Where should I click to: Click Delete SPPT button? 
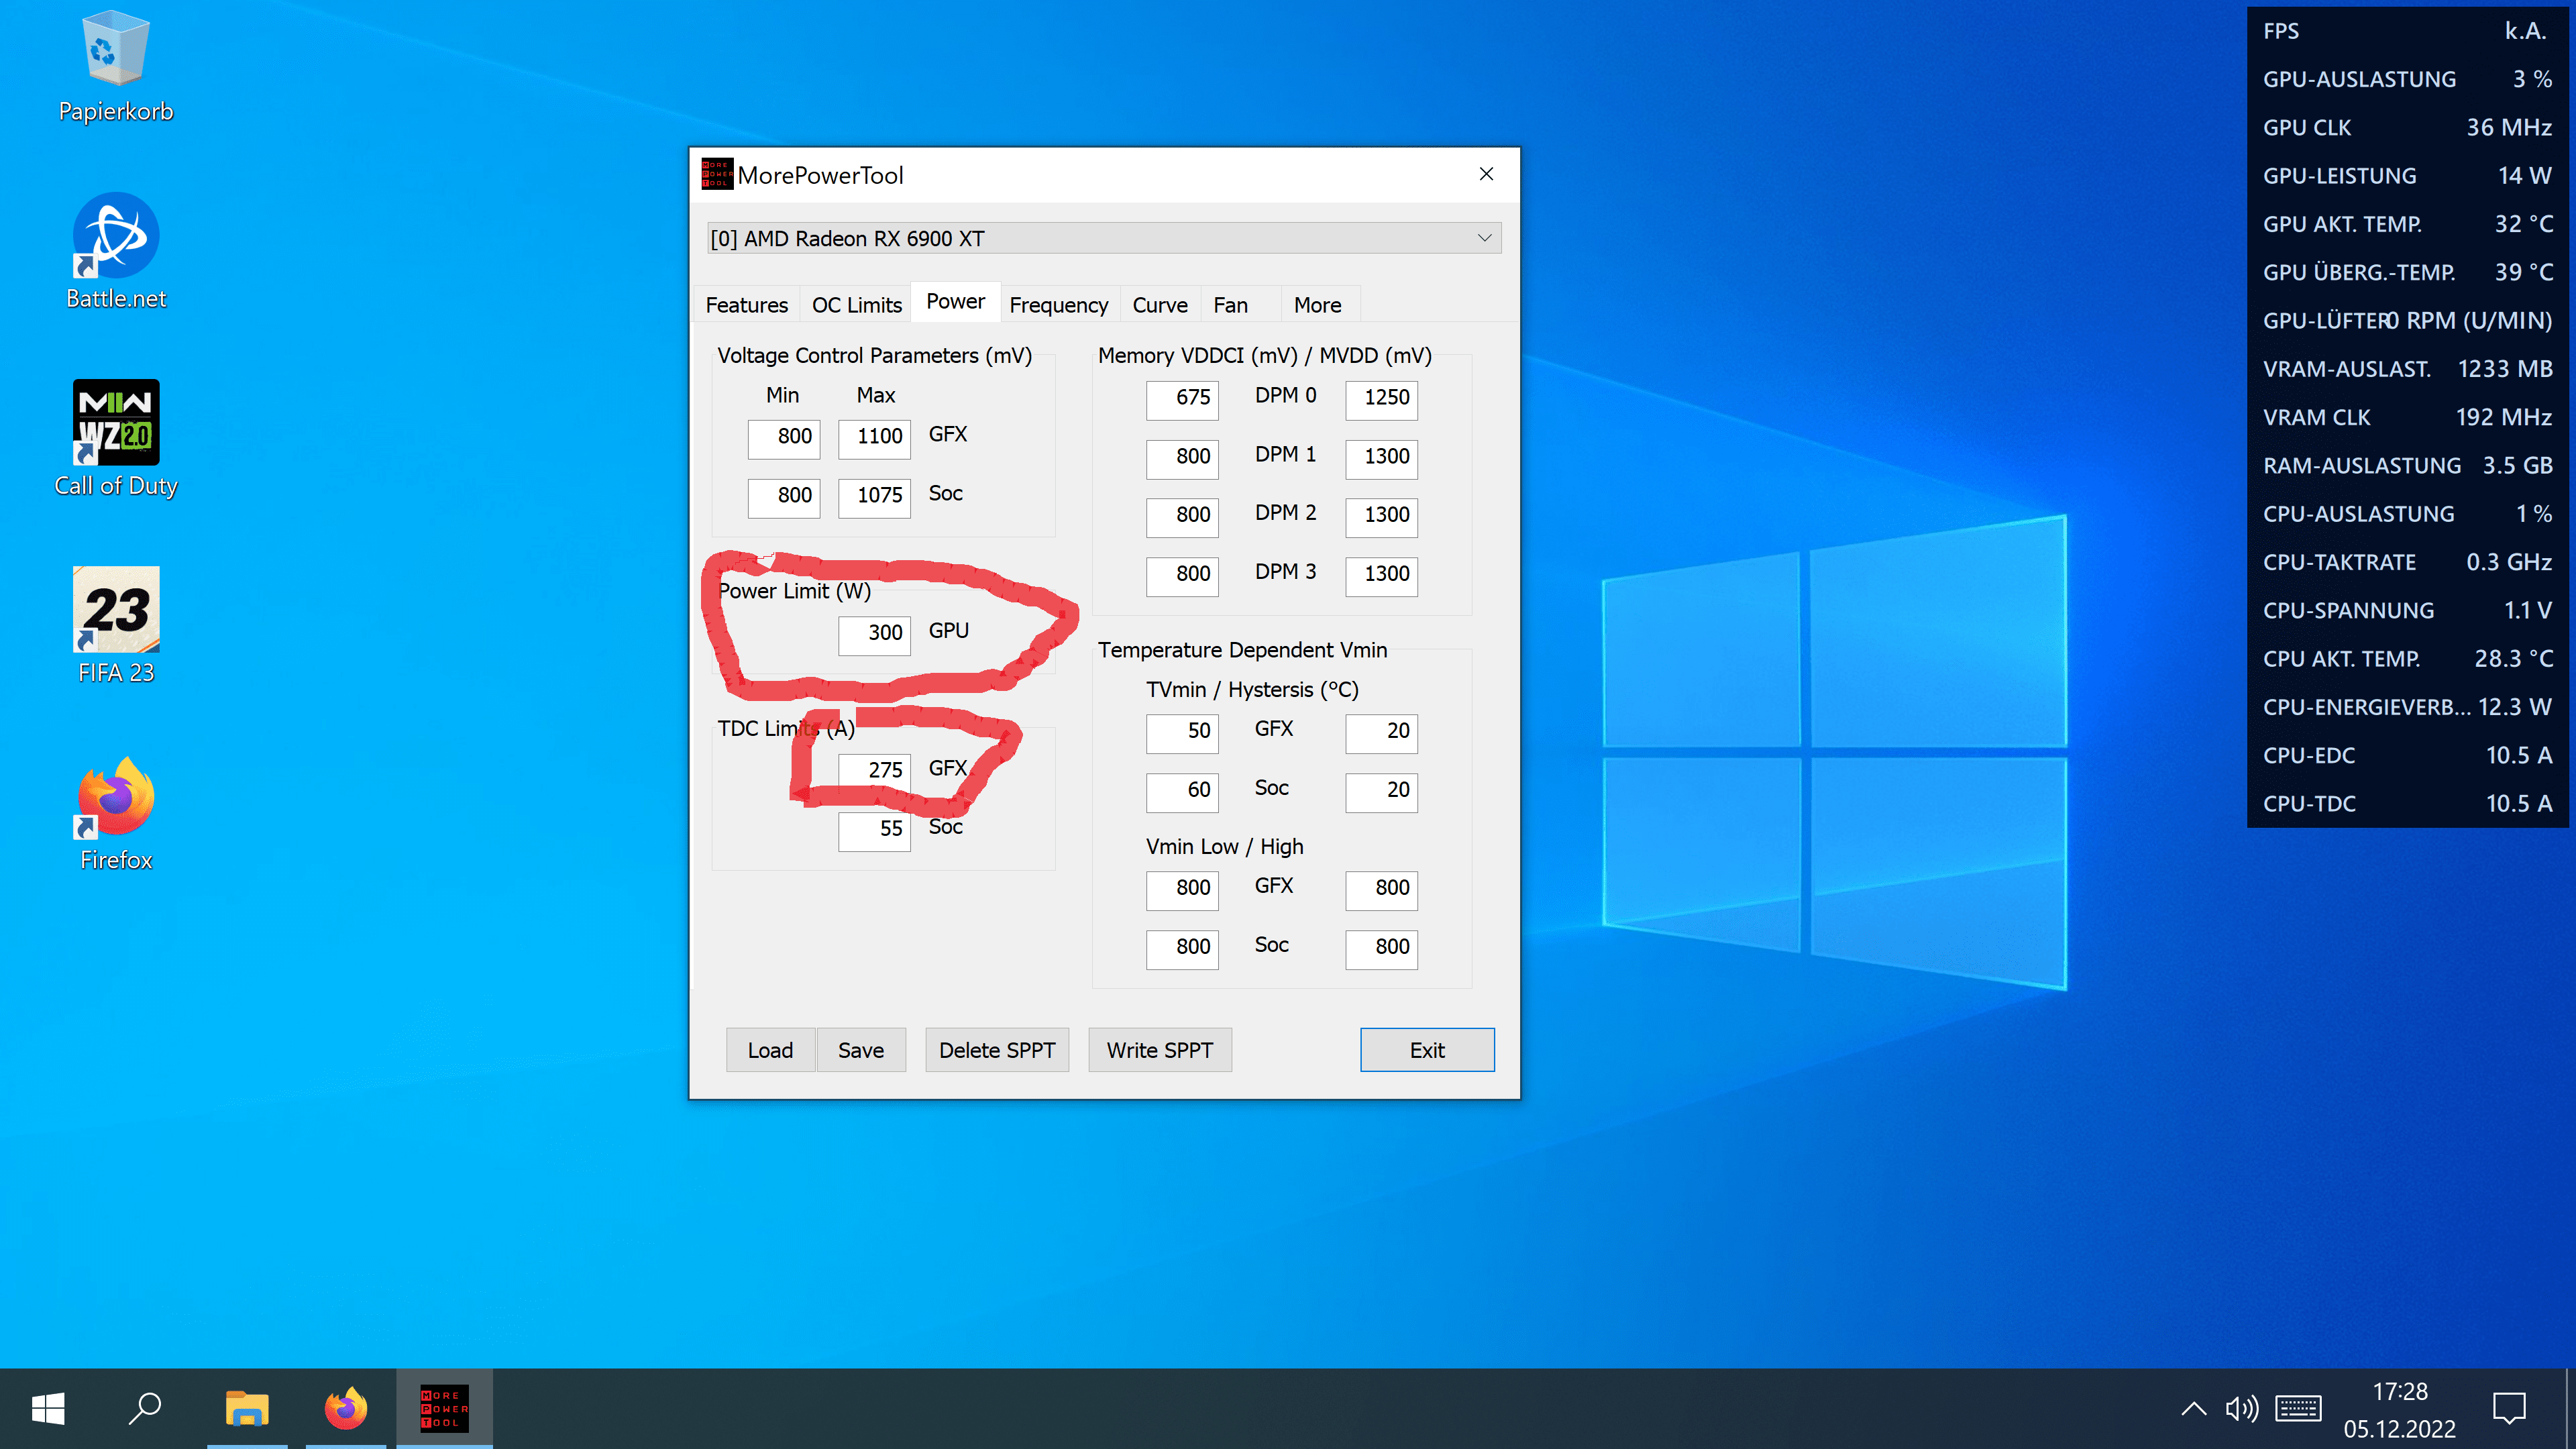click(x=997, y=1050)
